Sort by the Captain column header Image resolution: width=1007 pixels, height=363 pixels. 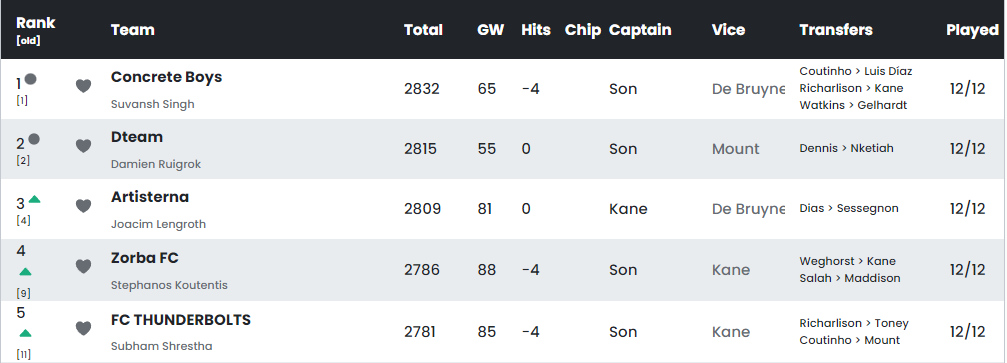click(x=640, y=30)
